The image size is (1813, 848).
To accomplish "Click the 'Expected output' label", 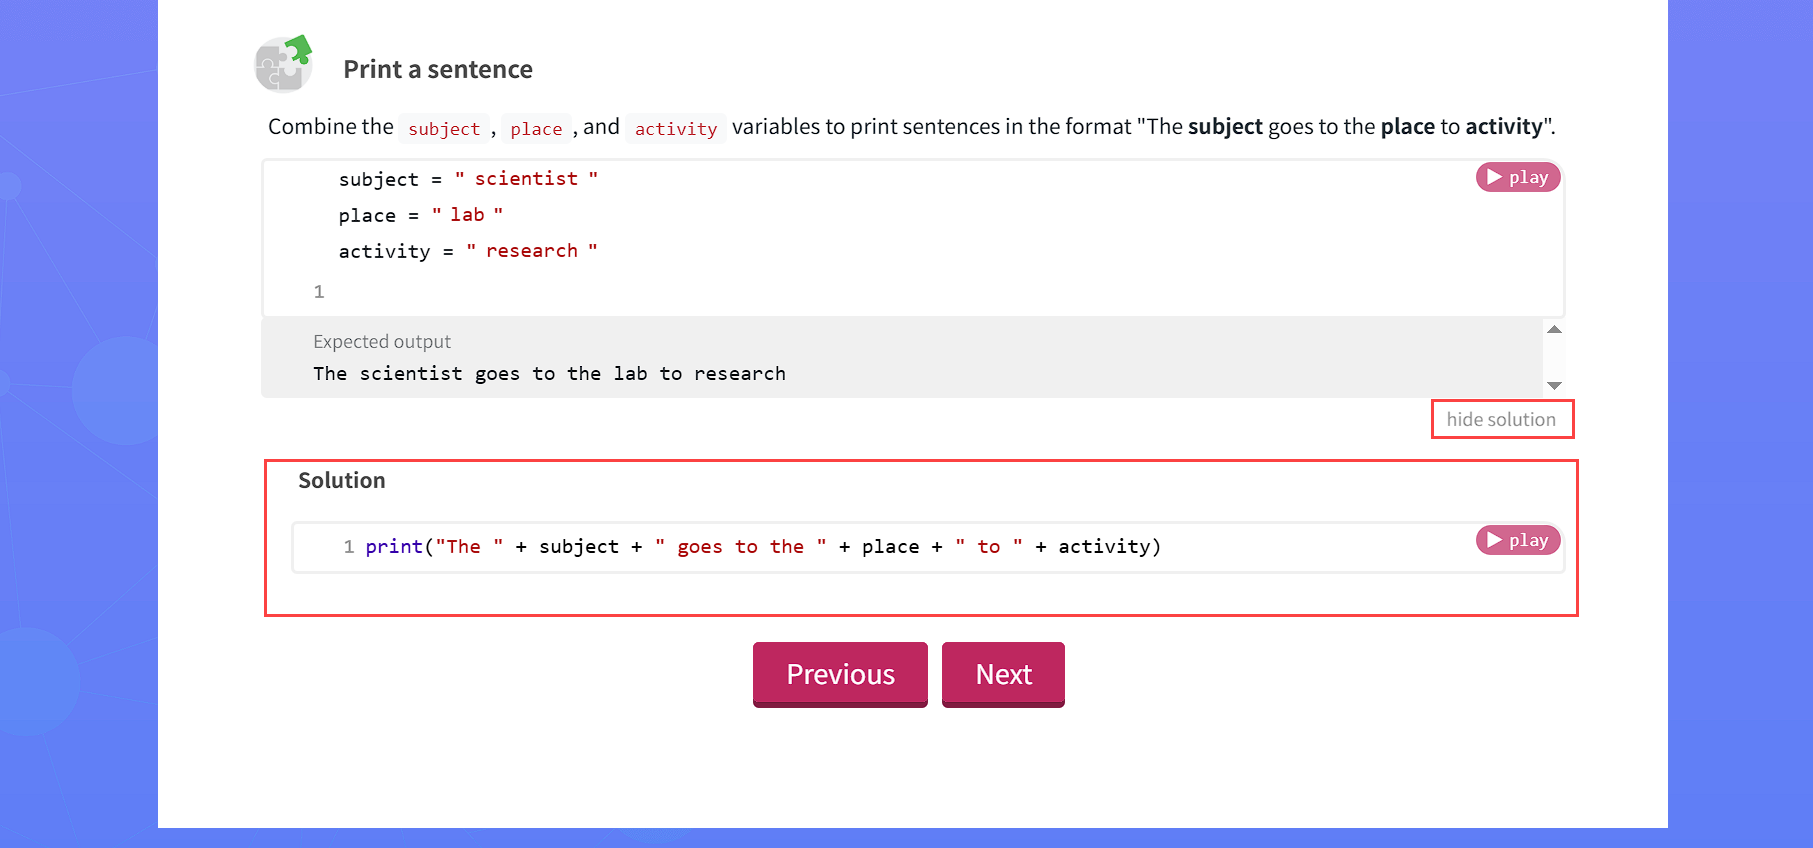I will click(382, 341).
